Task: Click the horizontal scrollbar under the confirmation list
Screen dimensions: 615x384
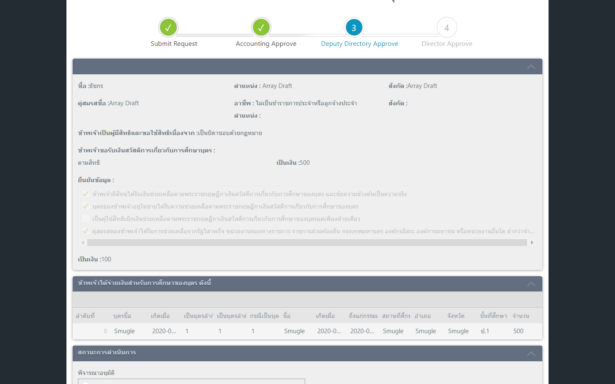Action: pyautogui.click(x=307, y=243)
